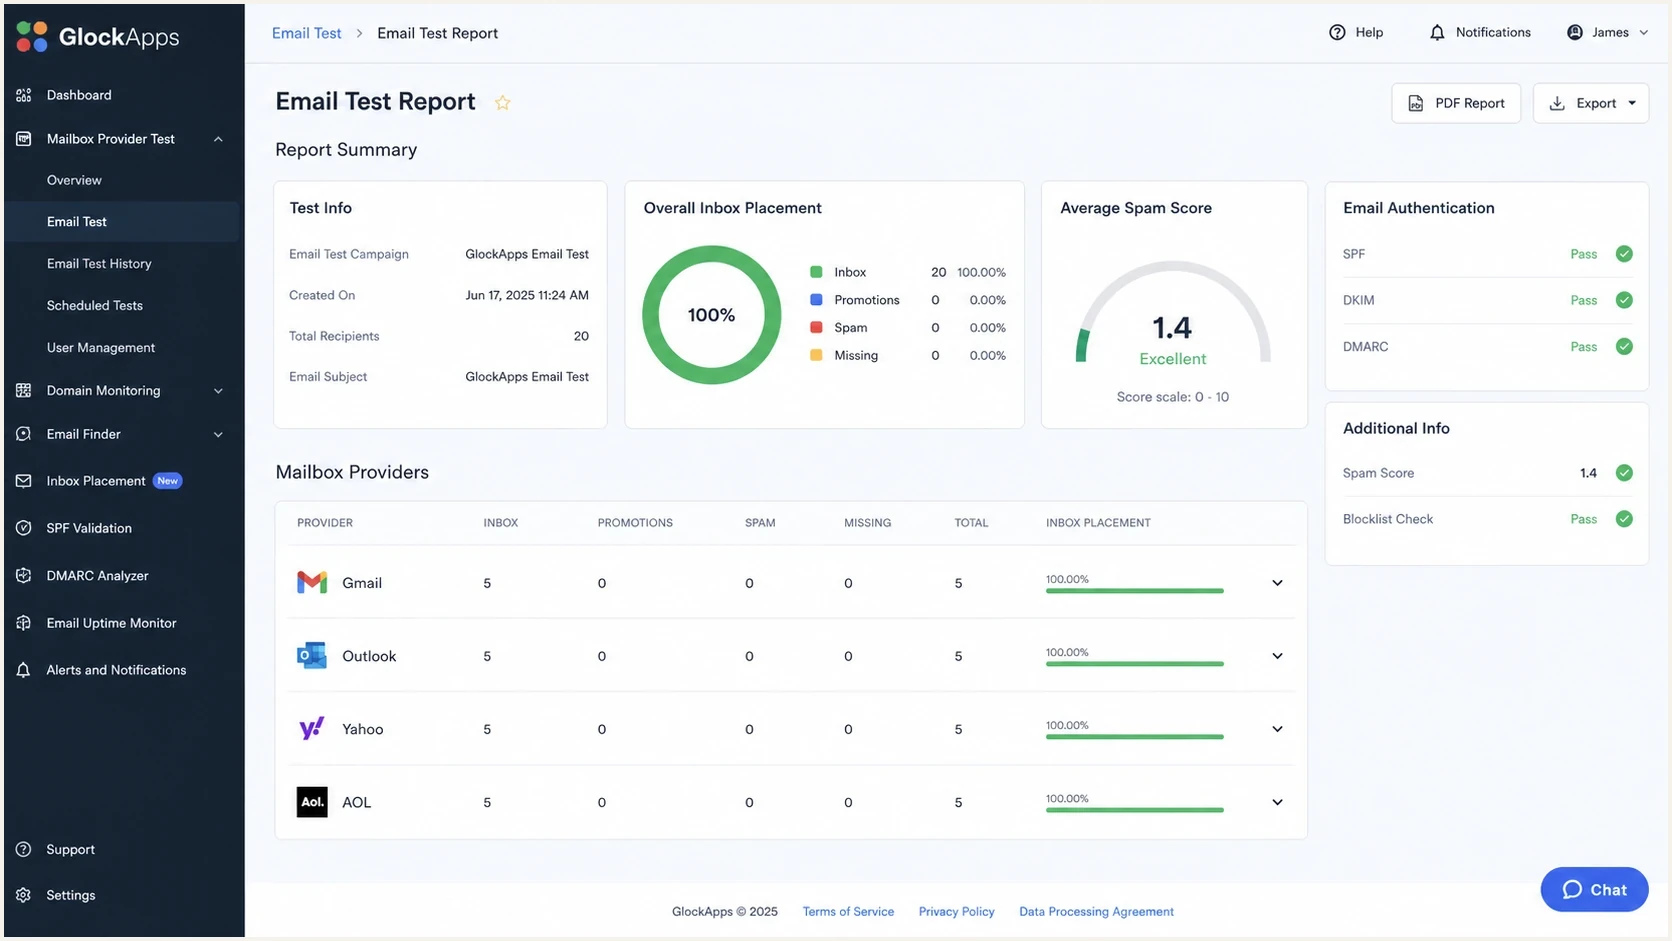
Task: Click the Email Uptime Monitor icon
Action: click(x=24, y=623)
